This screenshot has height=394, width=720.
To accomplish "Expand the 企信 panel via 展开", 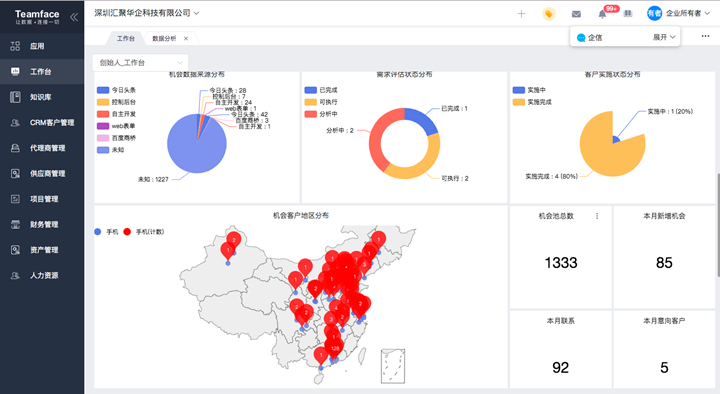I will pyautogui.click(x=664, y=37).
